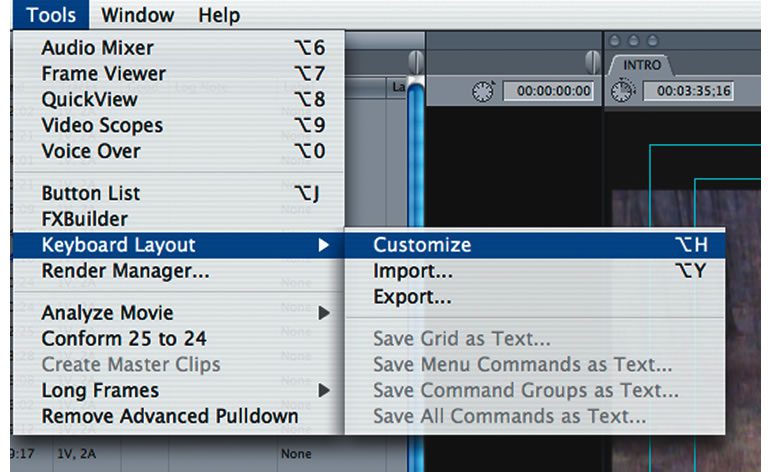Expand the Keyboard Layout submenu arrow
This screenshot has width=770, height=472.
(324, 246)
